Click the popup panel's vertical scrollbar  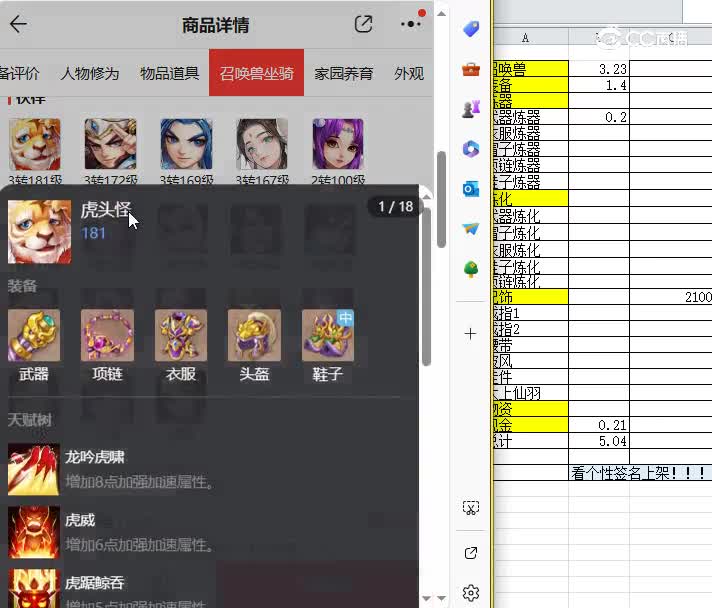point(426,286)
